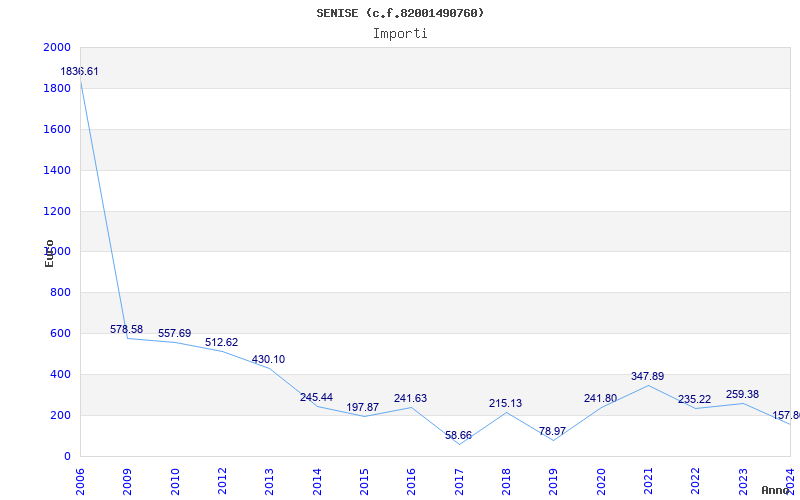
Task: Select the 197.87 data label
Action: click(x=363, y=407)
